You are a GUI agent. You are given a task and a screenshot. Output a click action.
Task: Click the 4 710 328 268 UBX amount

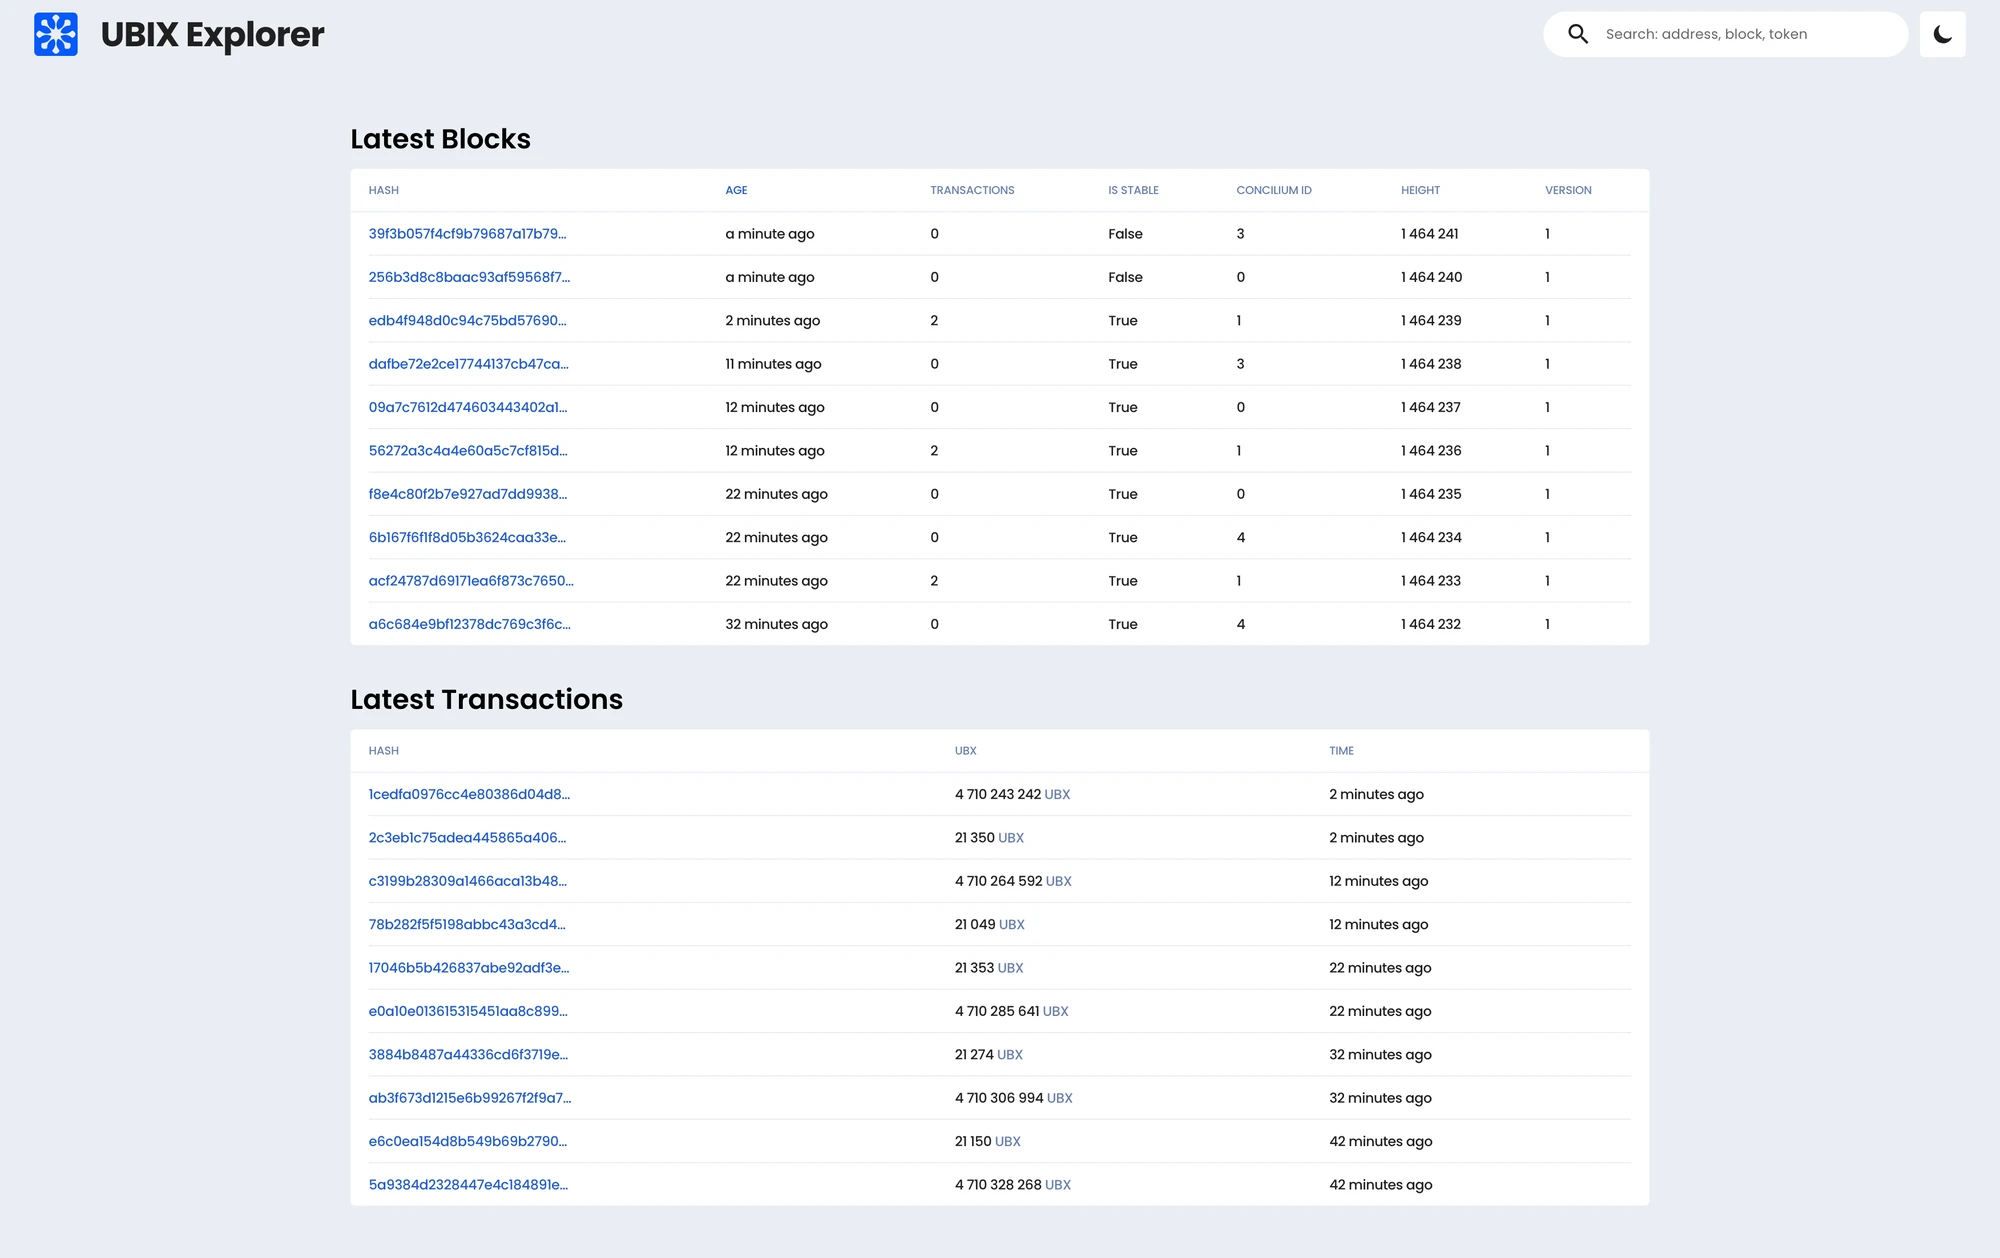1012,1185
